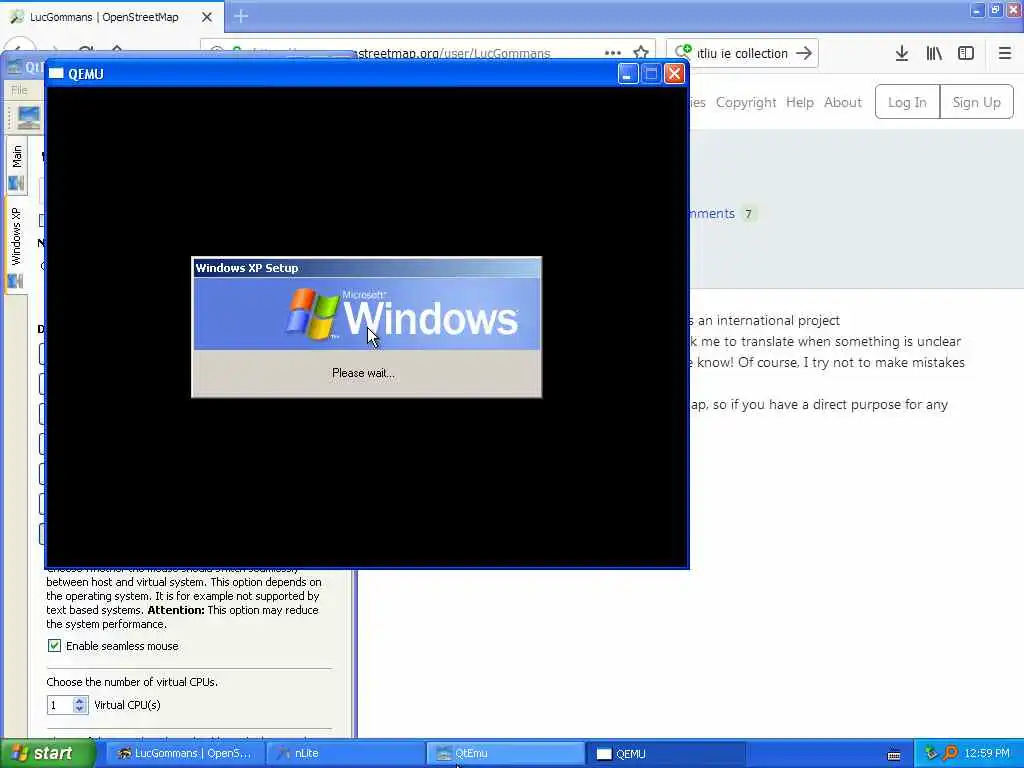The image size is (1024, 768).
Task: Click in the browser search field
Action: pos(743,54)
